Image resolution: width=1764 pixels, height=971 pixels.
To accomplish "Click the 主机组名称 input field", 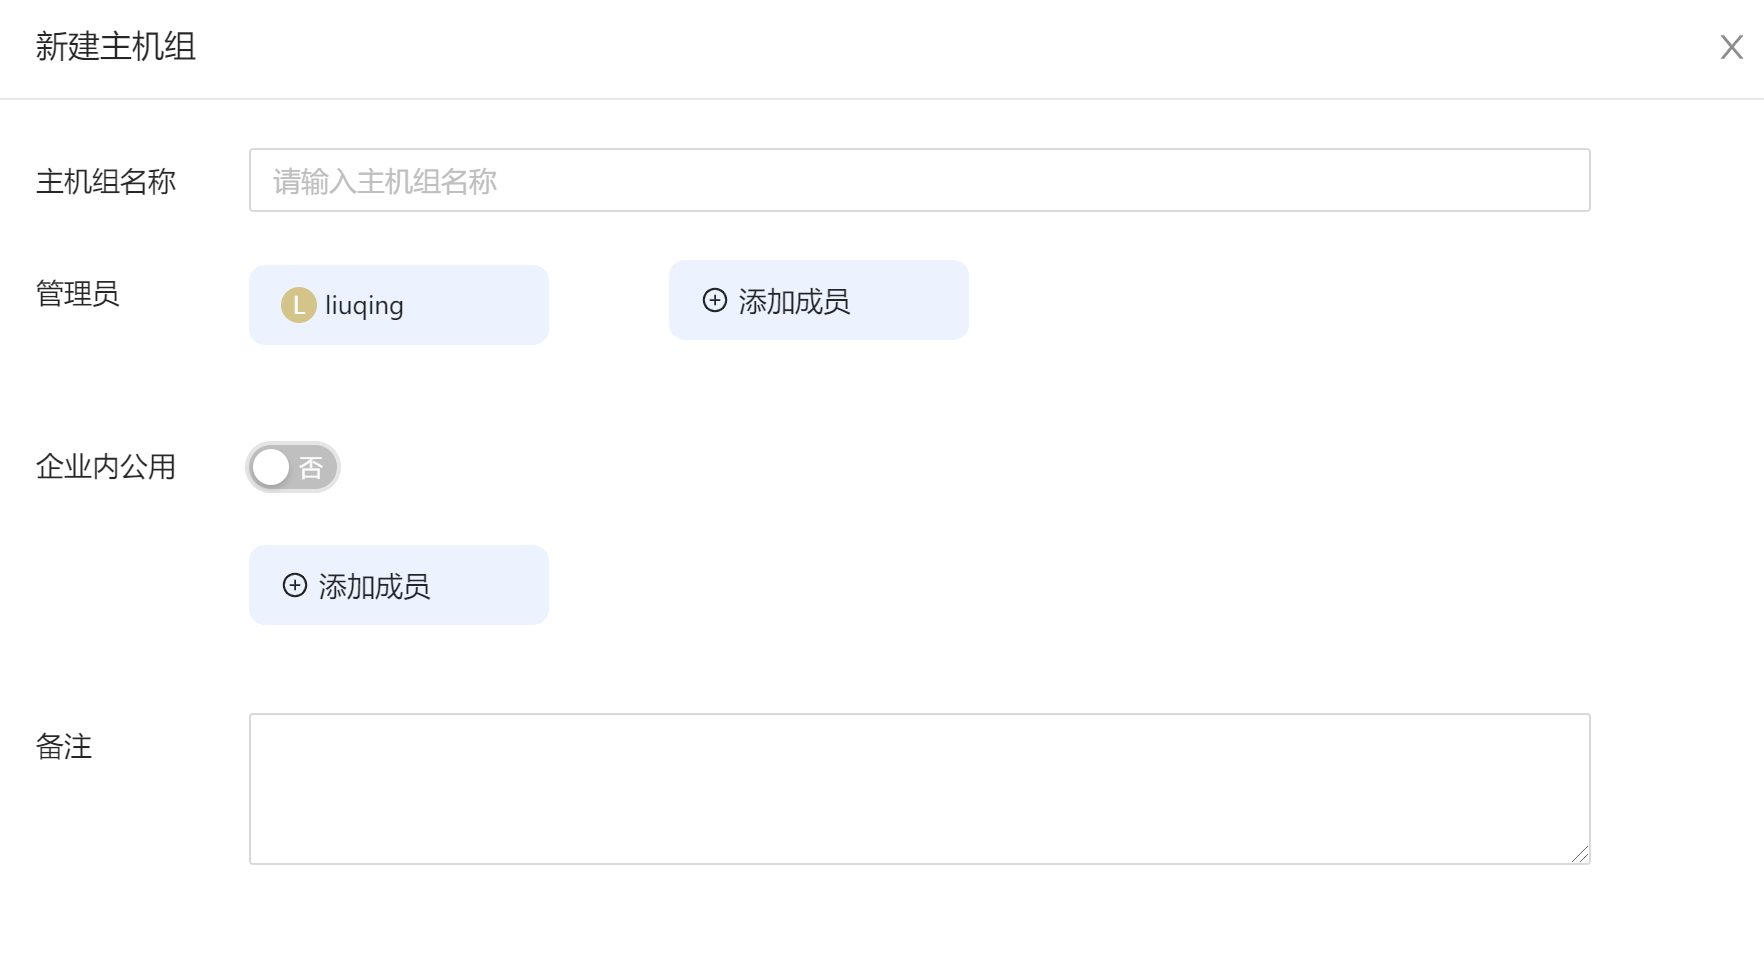I will click(x=920, y=181).
